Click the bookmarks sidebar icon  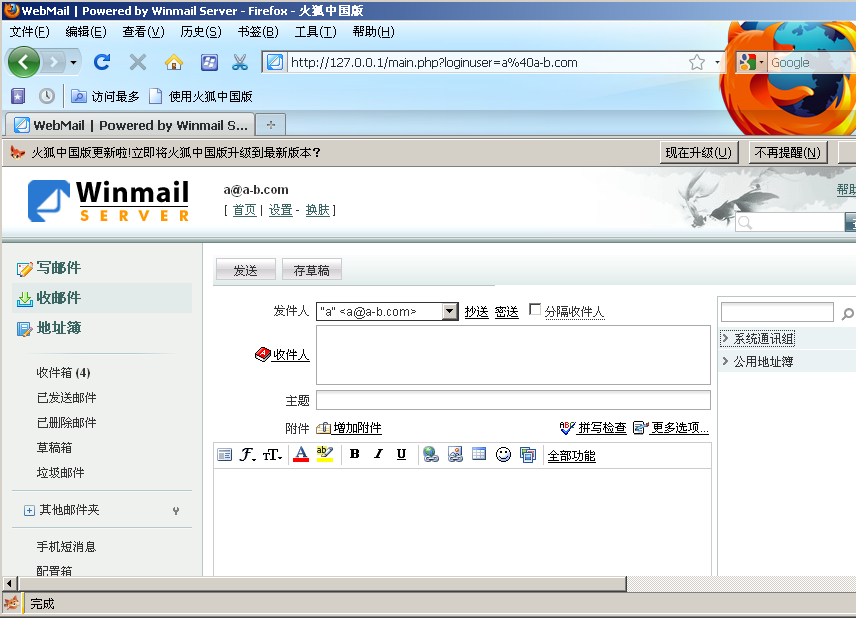[x=18, y=97]
